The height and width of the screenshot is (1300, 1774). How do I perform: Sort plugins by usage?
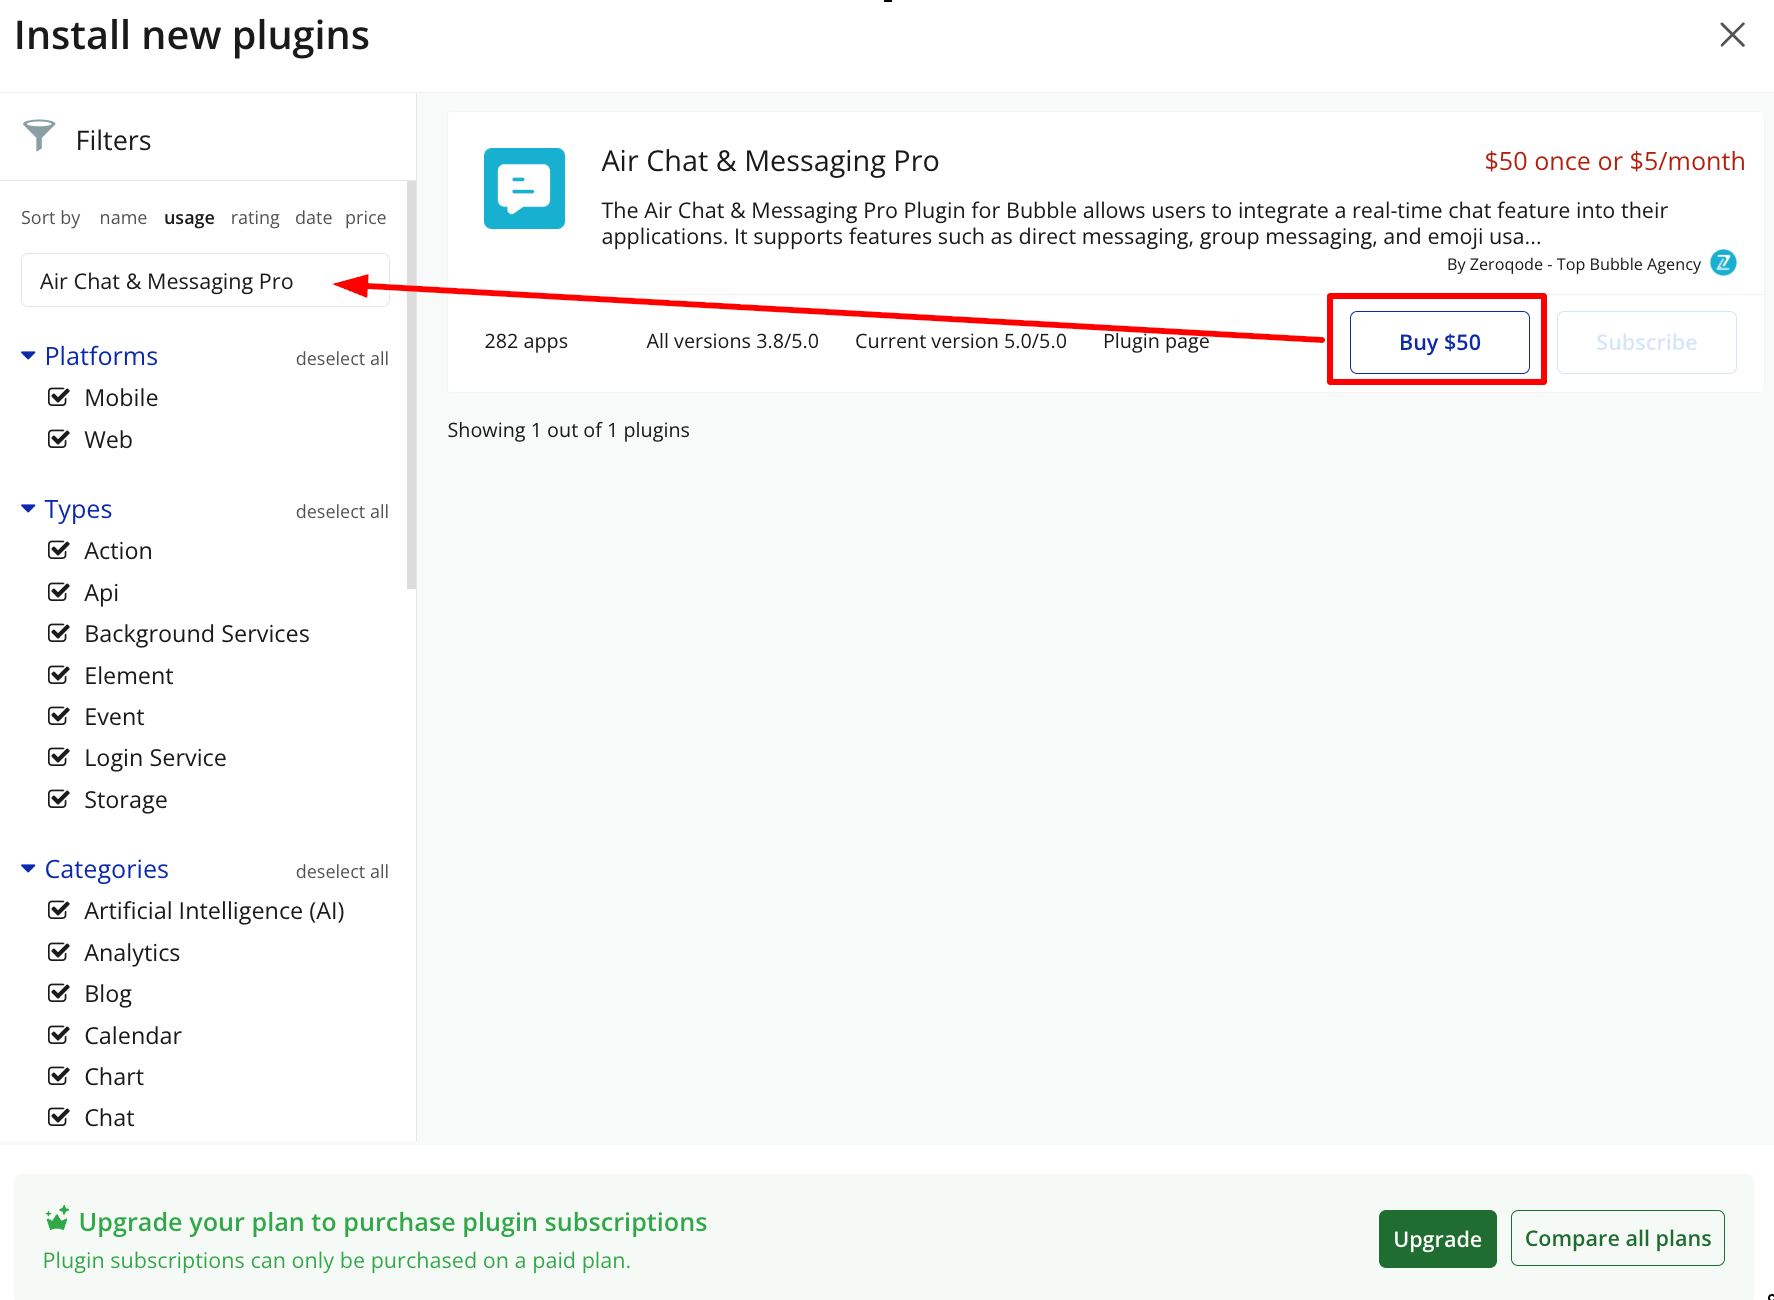click(x=189, y=217)
